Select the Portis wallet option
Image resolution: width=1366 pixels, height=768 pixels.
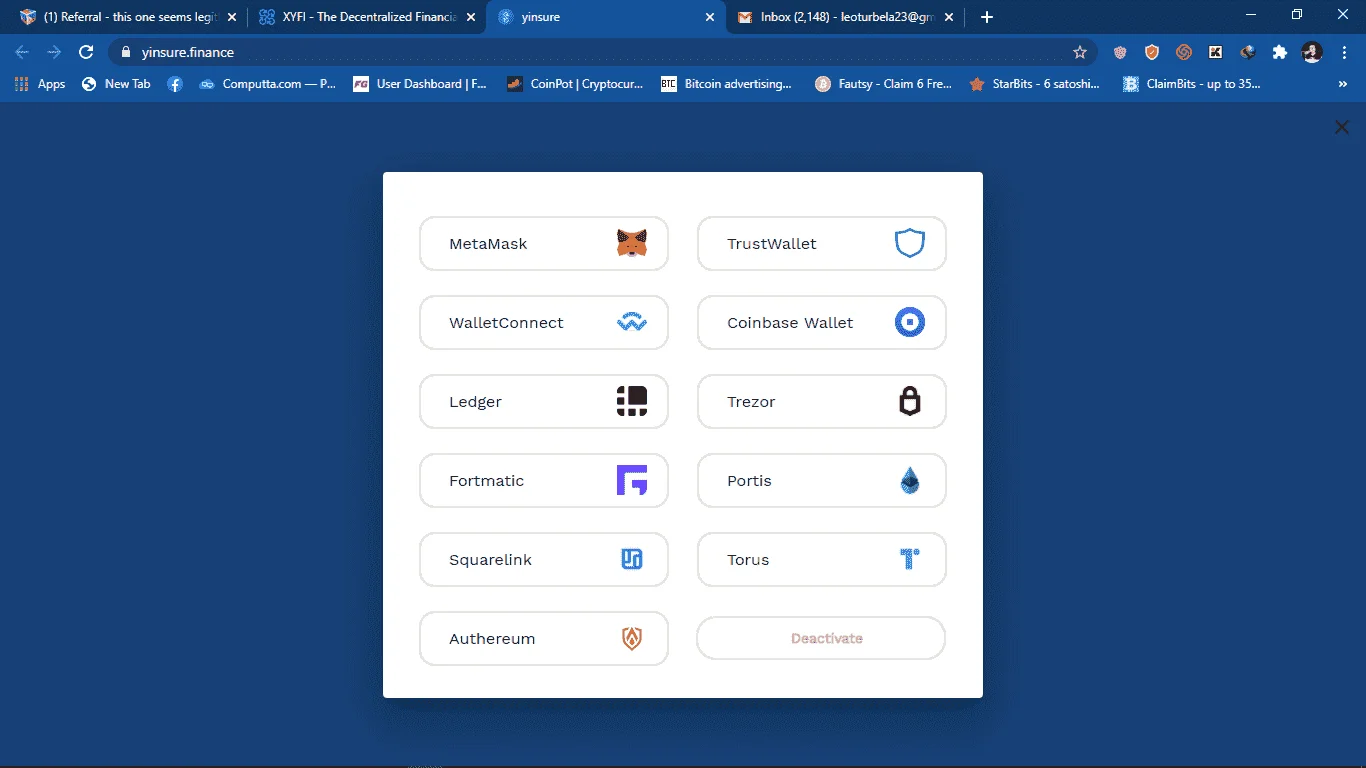coord(822,481)
